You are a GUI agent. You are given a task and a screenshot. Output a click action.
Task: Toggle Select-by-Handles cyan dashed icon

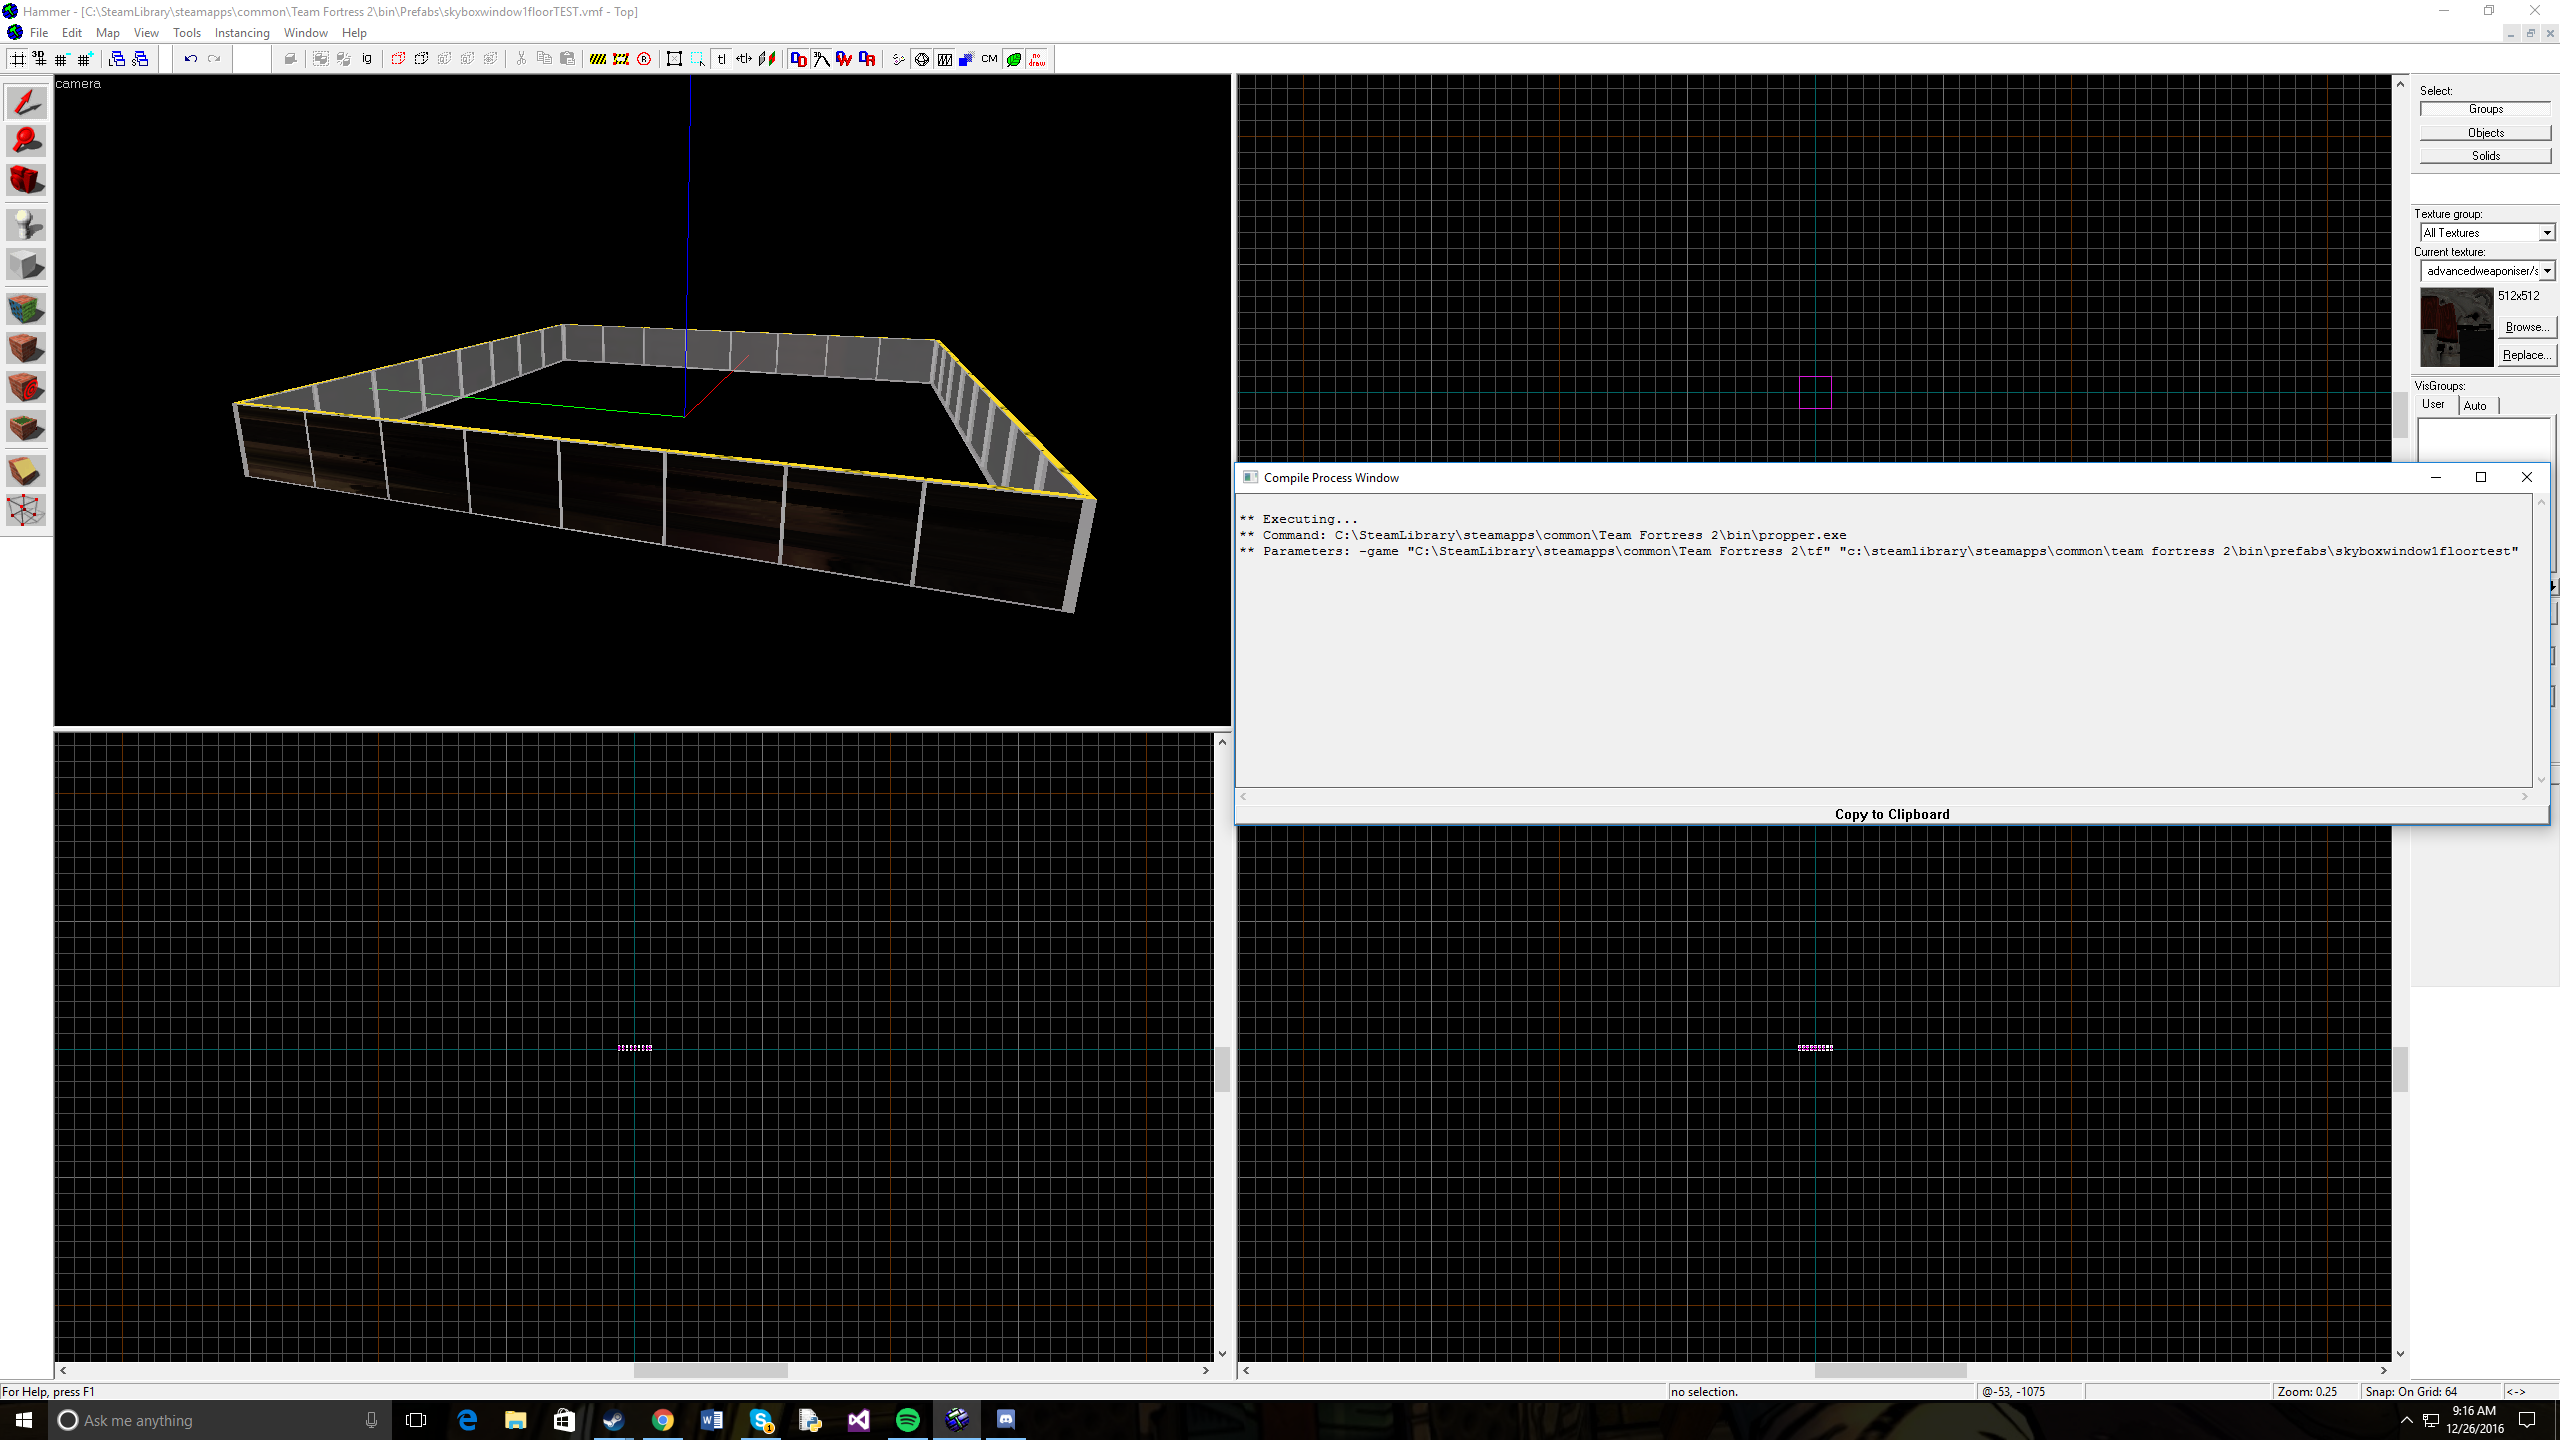(x=698, y=59)
